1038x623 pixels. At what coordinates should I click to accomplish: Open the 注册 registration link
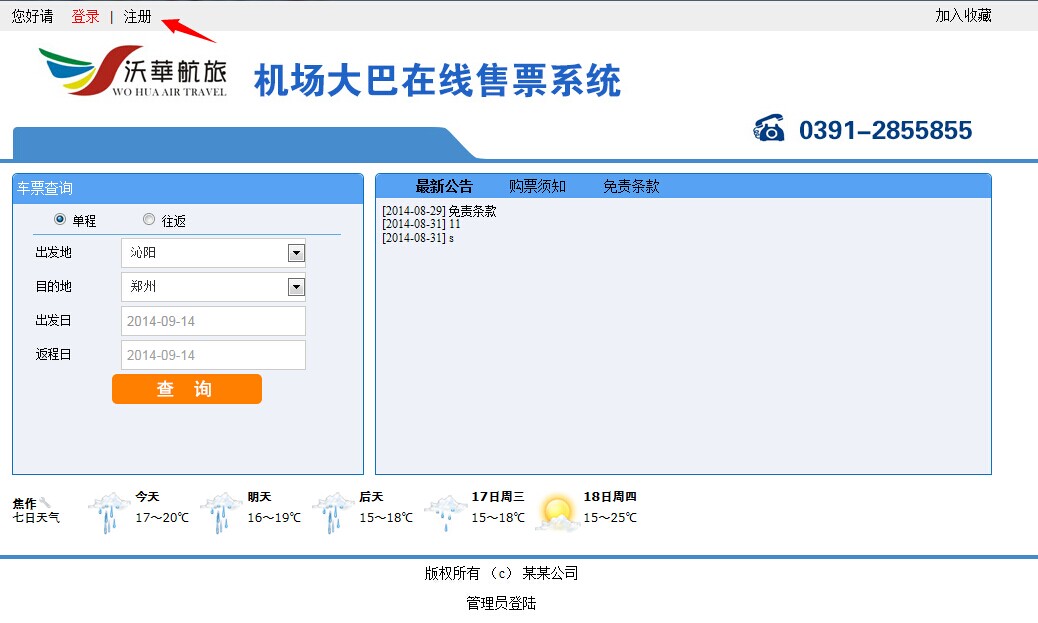point(138,16)
